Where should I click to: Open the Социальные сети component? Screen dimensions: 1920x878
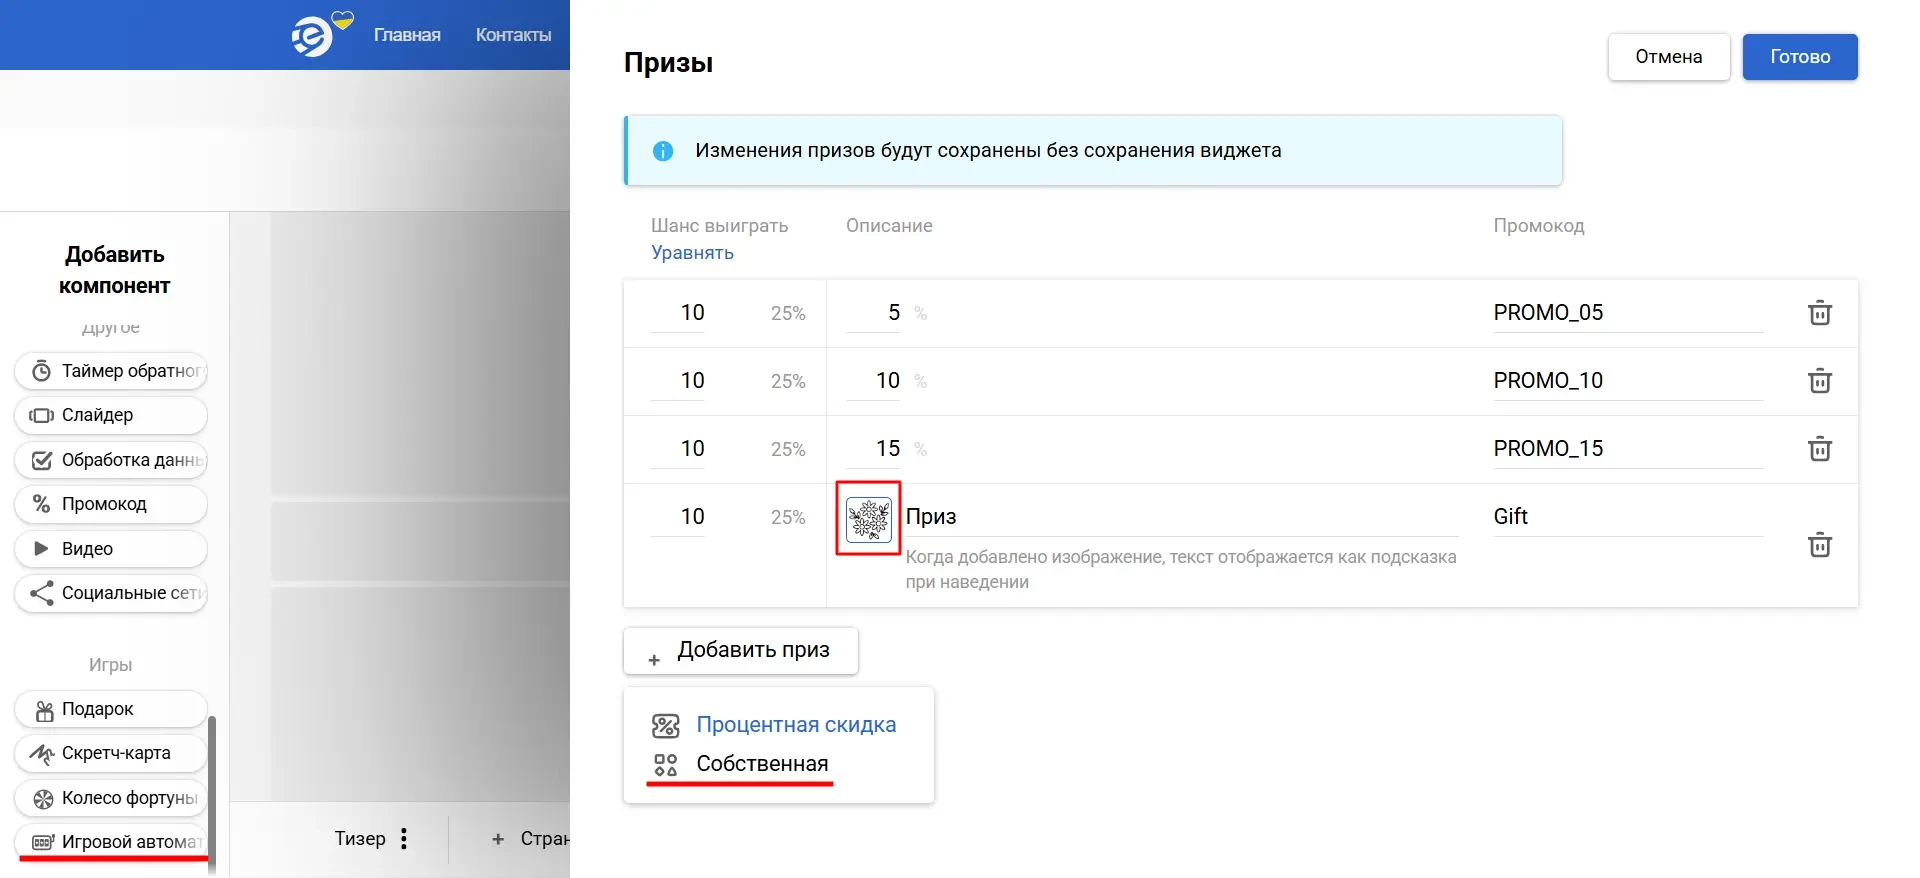point(110,593)
